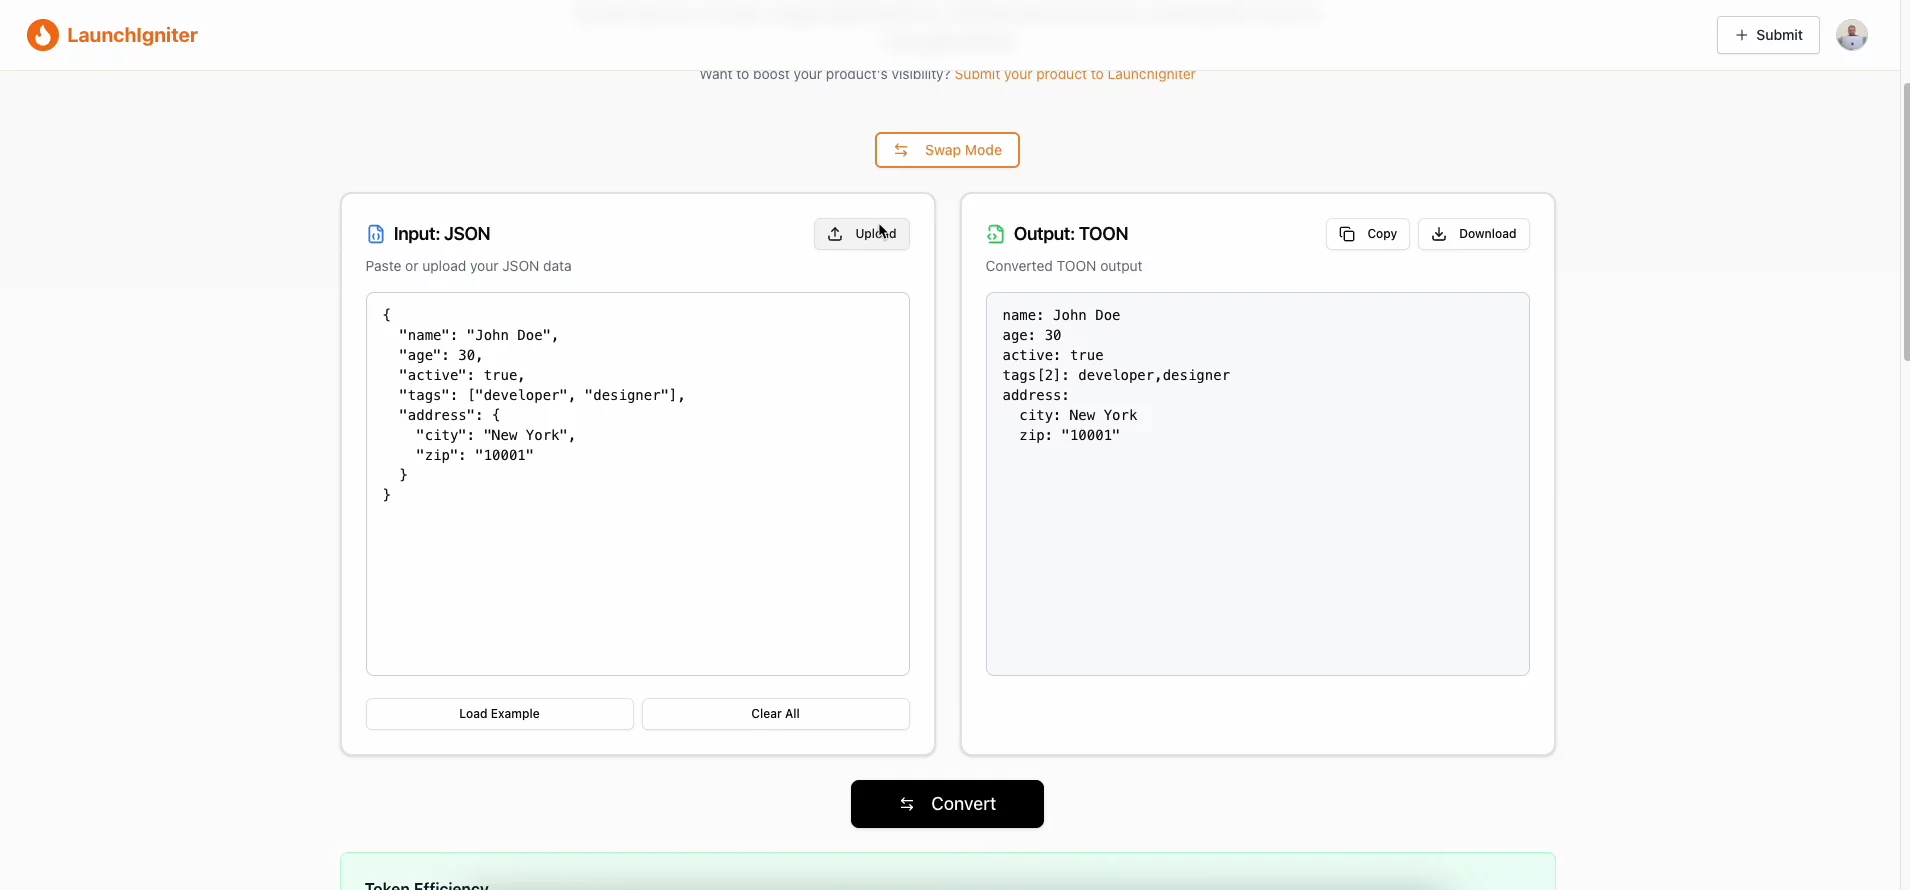Focus the JSON input text area
Image resolution: width=1910 pixels, height=890 pixels.
click(x=638, y=484)
